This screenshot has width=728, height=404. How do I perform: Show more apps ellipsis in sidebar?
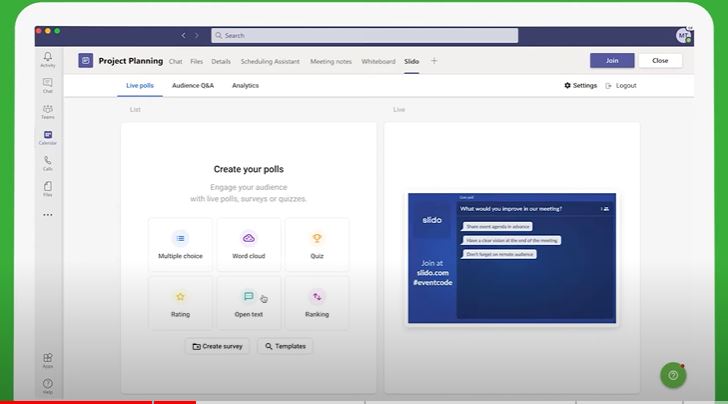[x=48, y=215]
